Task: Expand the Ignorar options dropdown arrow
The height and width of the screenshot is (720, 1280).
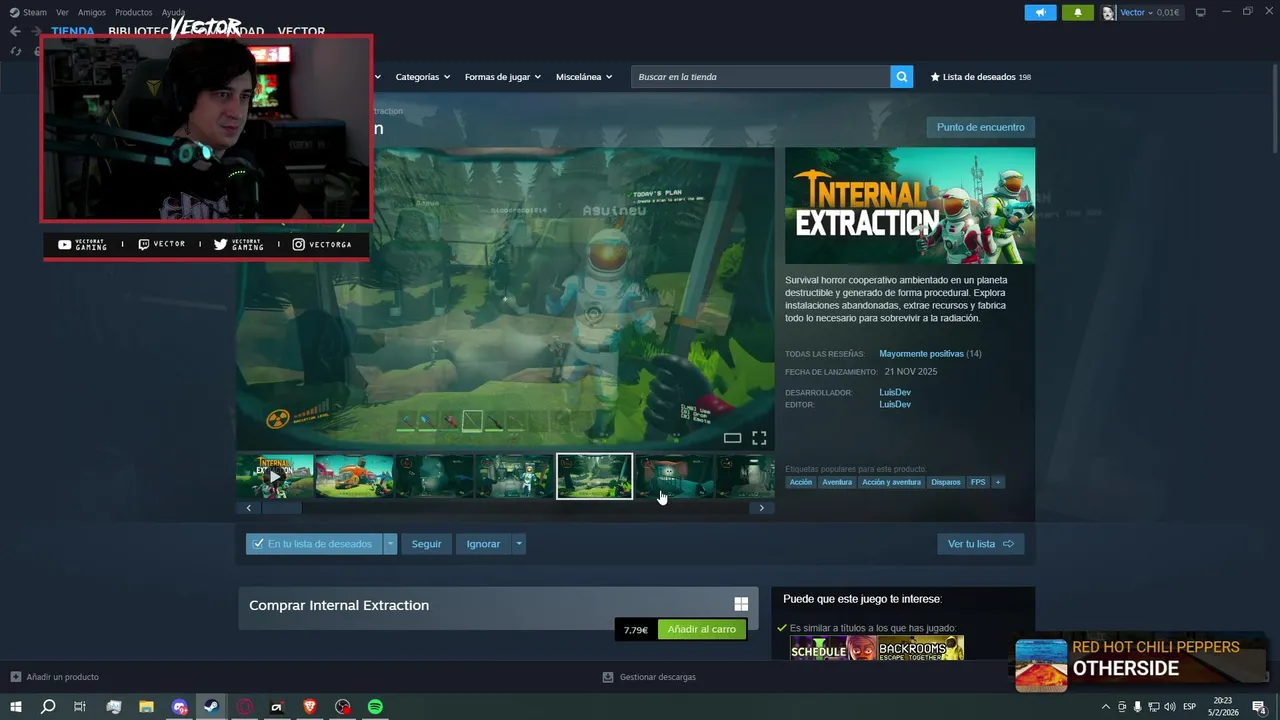Action: 518,544
